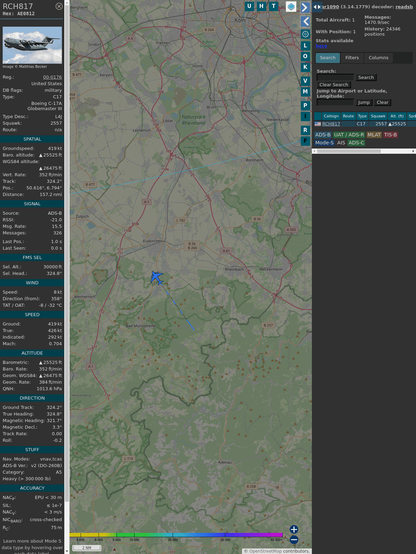Toggle the K map button
Viewport: 416px width, 554px height.
[x=305, y=67]
